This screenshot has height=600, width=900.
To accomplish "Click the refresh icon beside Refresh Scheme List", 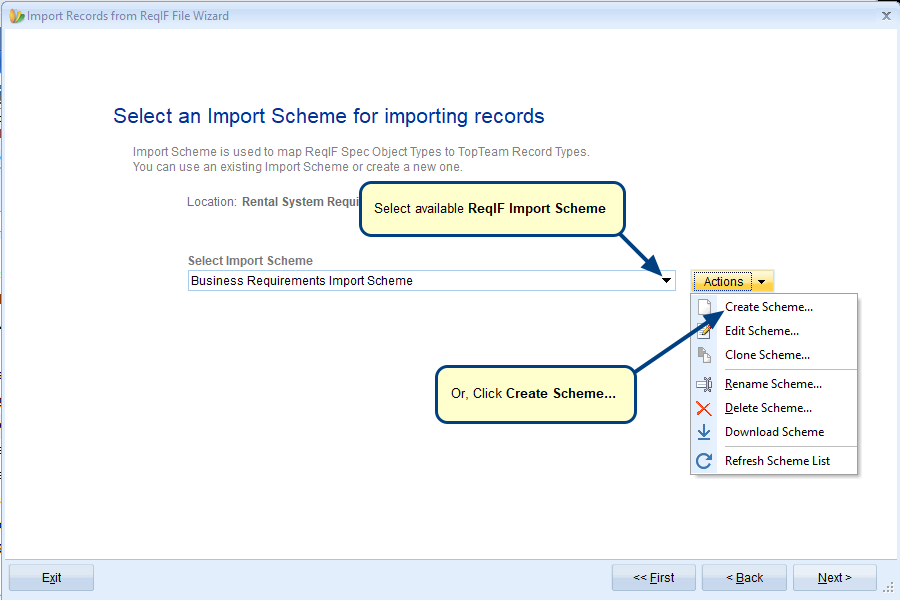I will (x=704, y=461).
